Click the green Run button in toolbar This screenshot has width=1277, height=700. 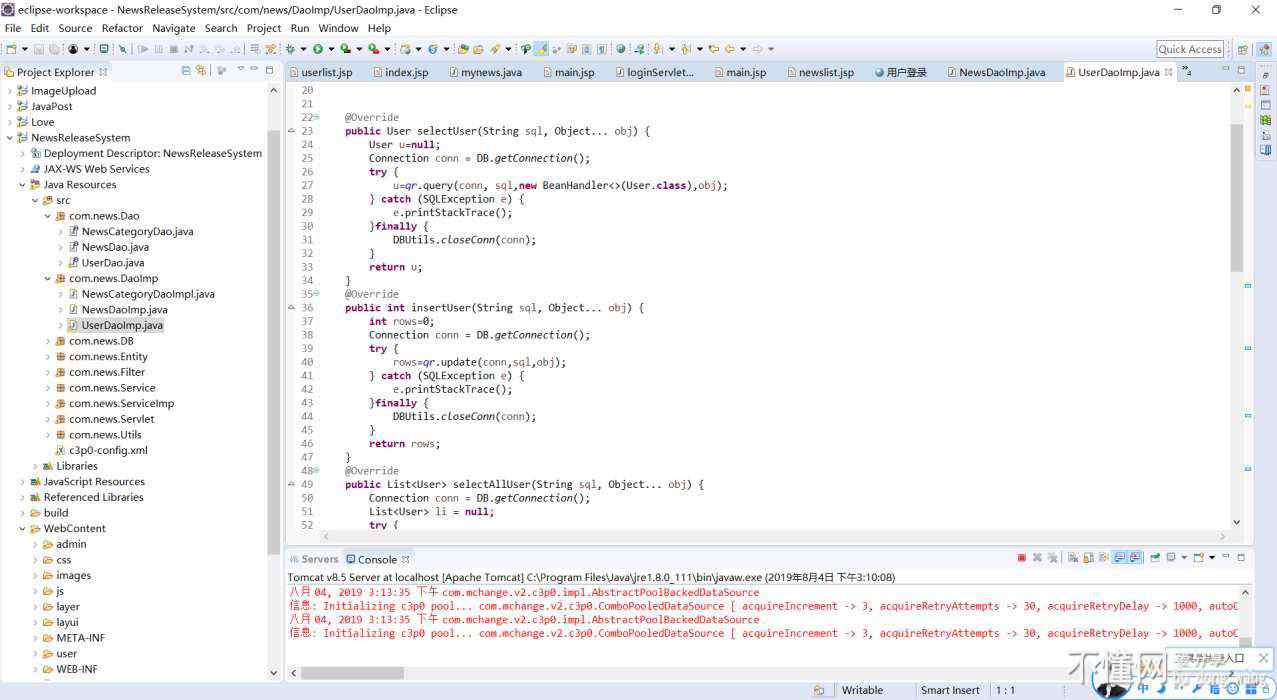318,49
